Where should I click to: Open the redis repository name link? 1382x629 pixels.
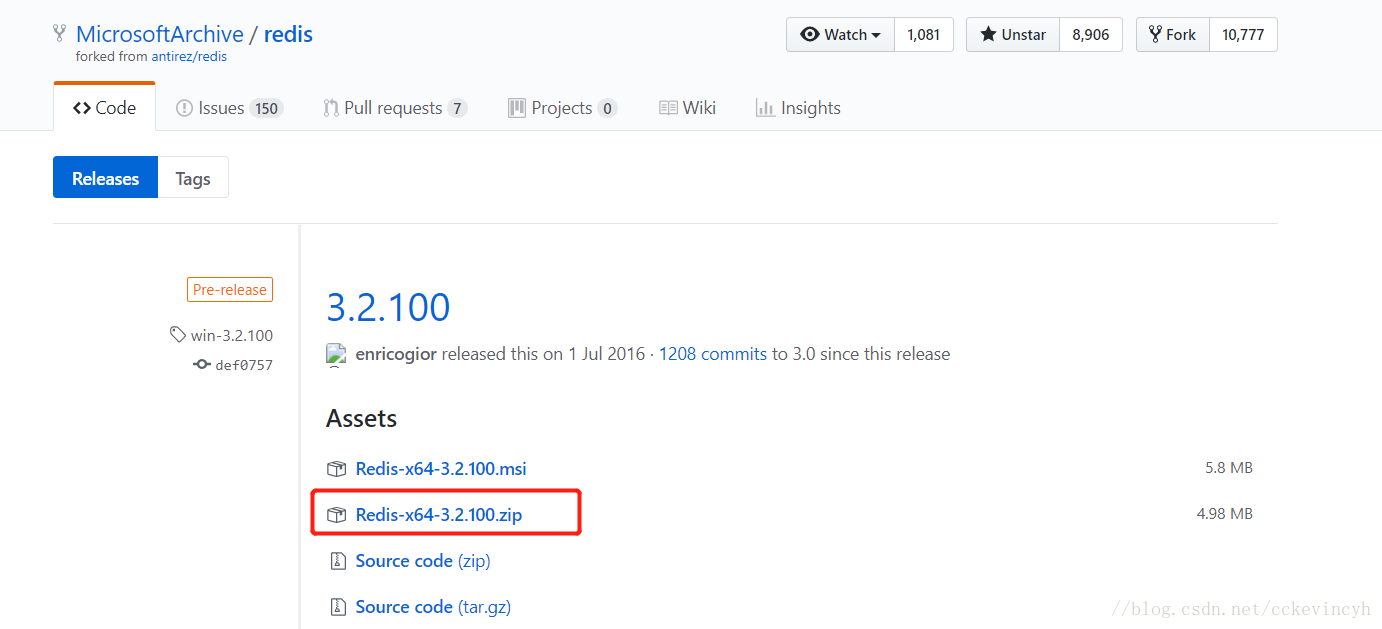point(288,34)
